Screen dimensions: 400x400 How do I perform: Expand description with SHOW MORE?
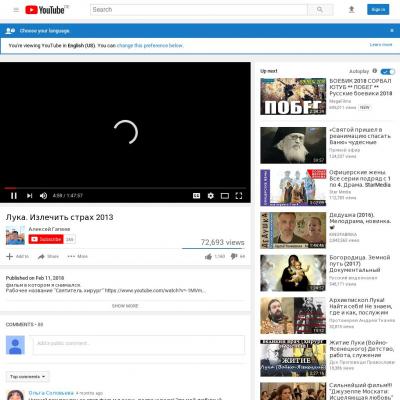click(125, 306)
